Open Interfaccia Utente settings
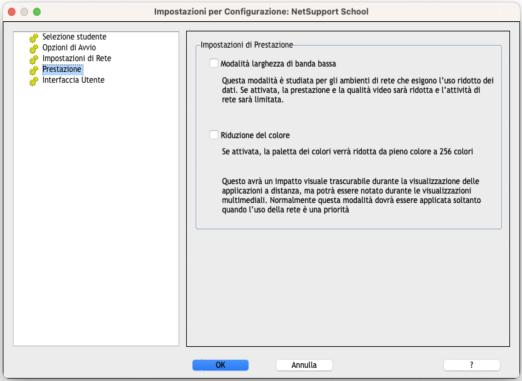 (73, 80)
